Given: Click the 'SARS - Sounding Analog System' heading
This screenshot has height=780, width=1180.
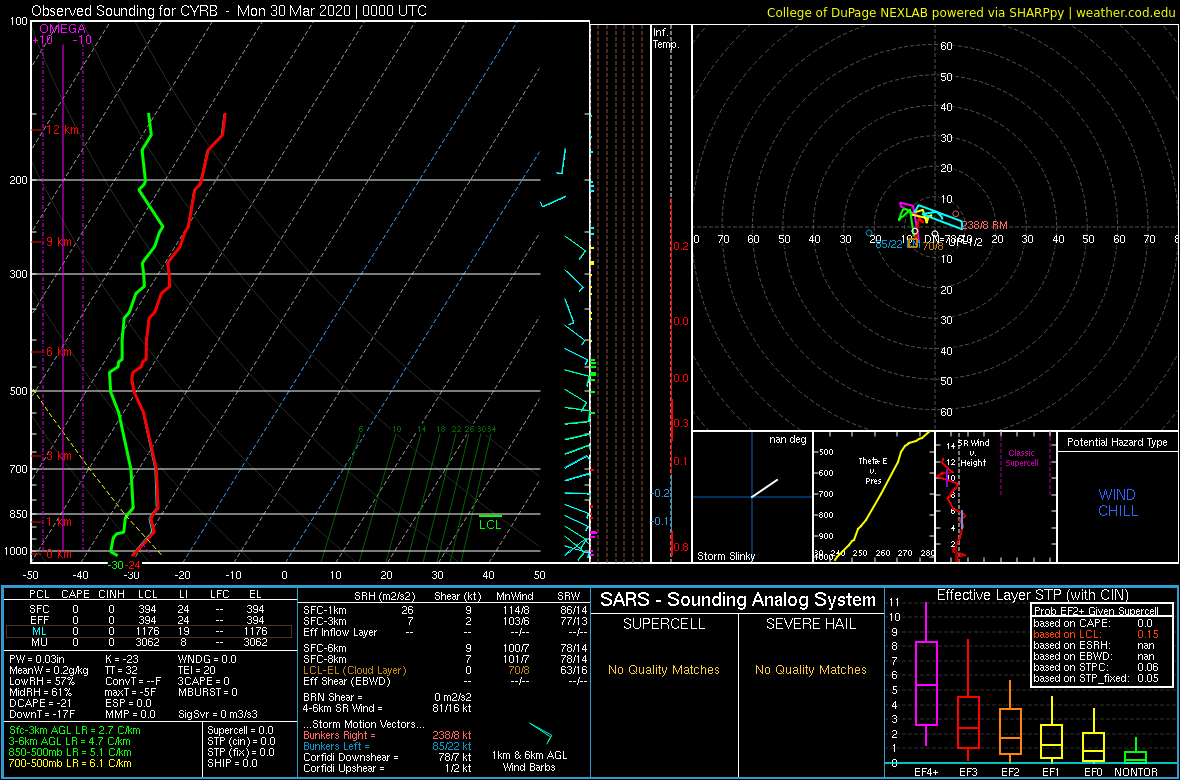Looking at the screenshot, I should pos(738,600).
